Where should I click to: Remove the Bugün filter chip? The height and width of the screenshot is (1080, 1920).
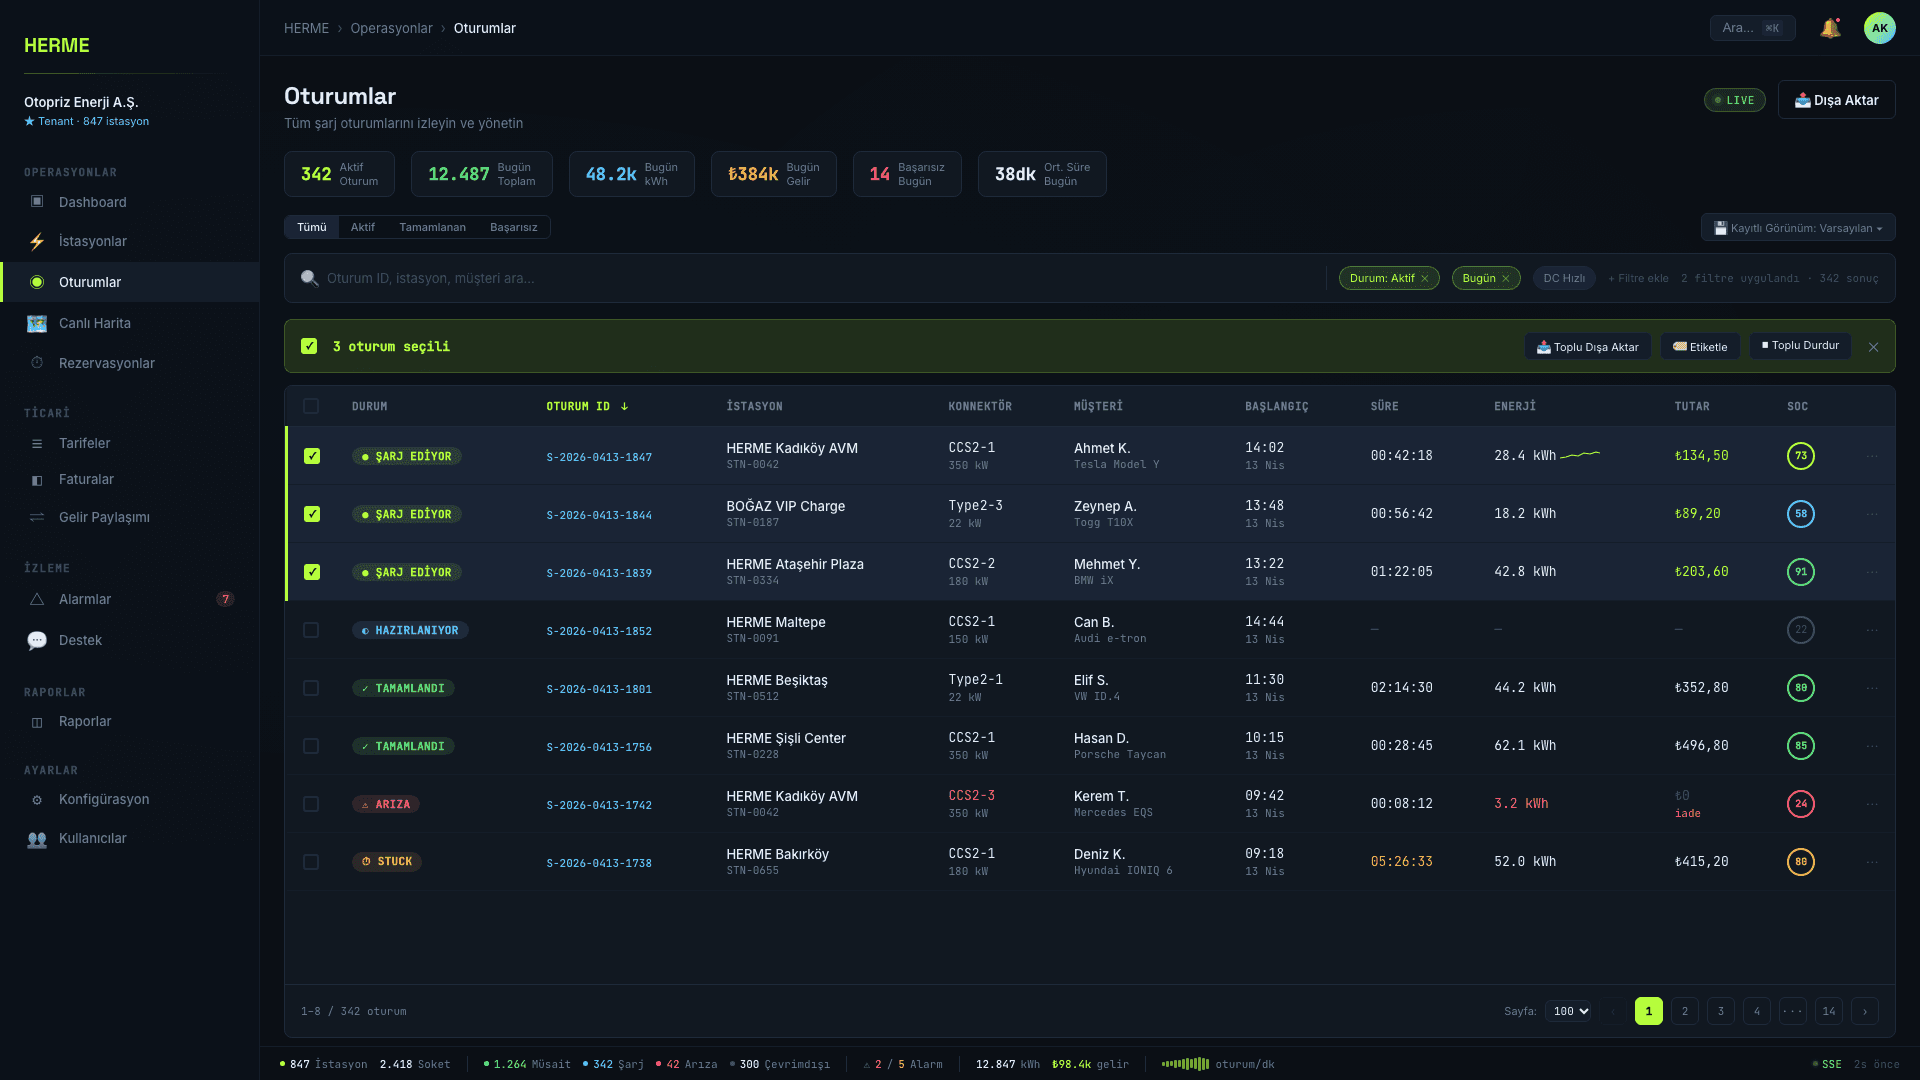(x=1505, y=278)
